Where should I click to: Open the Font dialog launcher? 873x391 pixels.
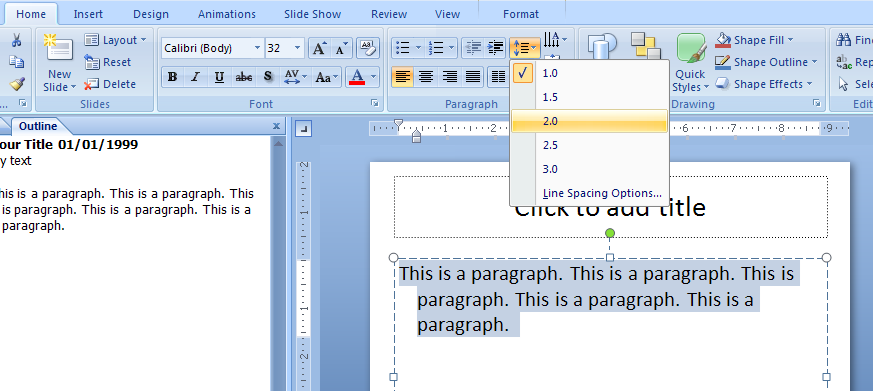pyautogui.click(x=375, y=103)
